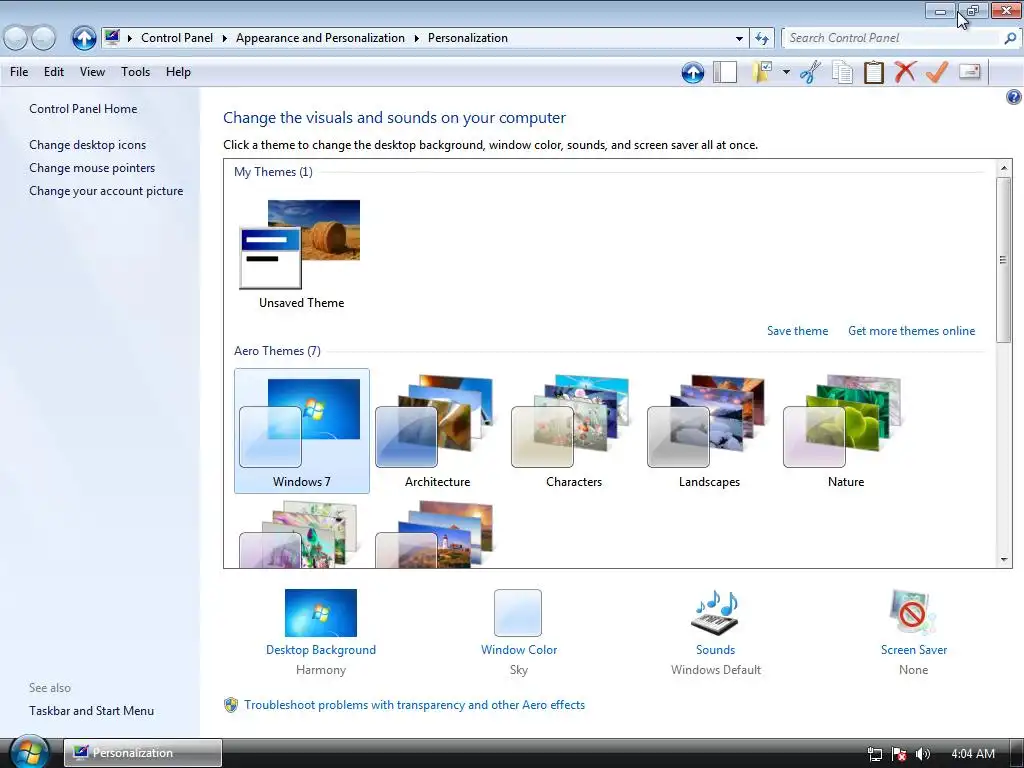Click Change your account picture link

(x=106, y=191)
